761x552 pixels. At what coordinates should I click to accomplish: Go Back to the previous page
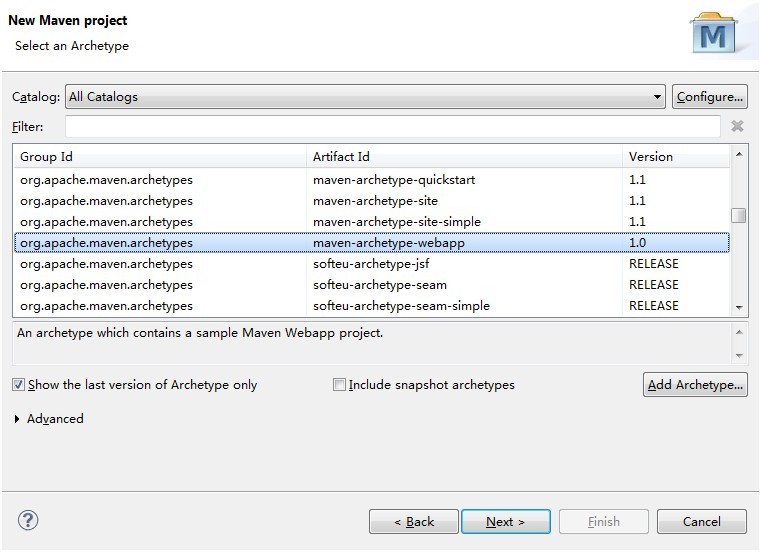414,521
